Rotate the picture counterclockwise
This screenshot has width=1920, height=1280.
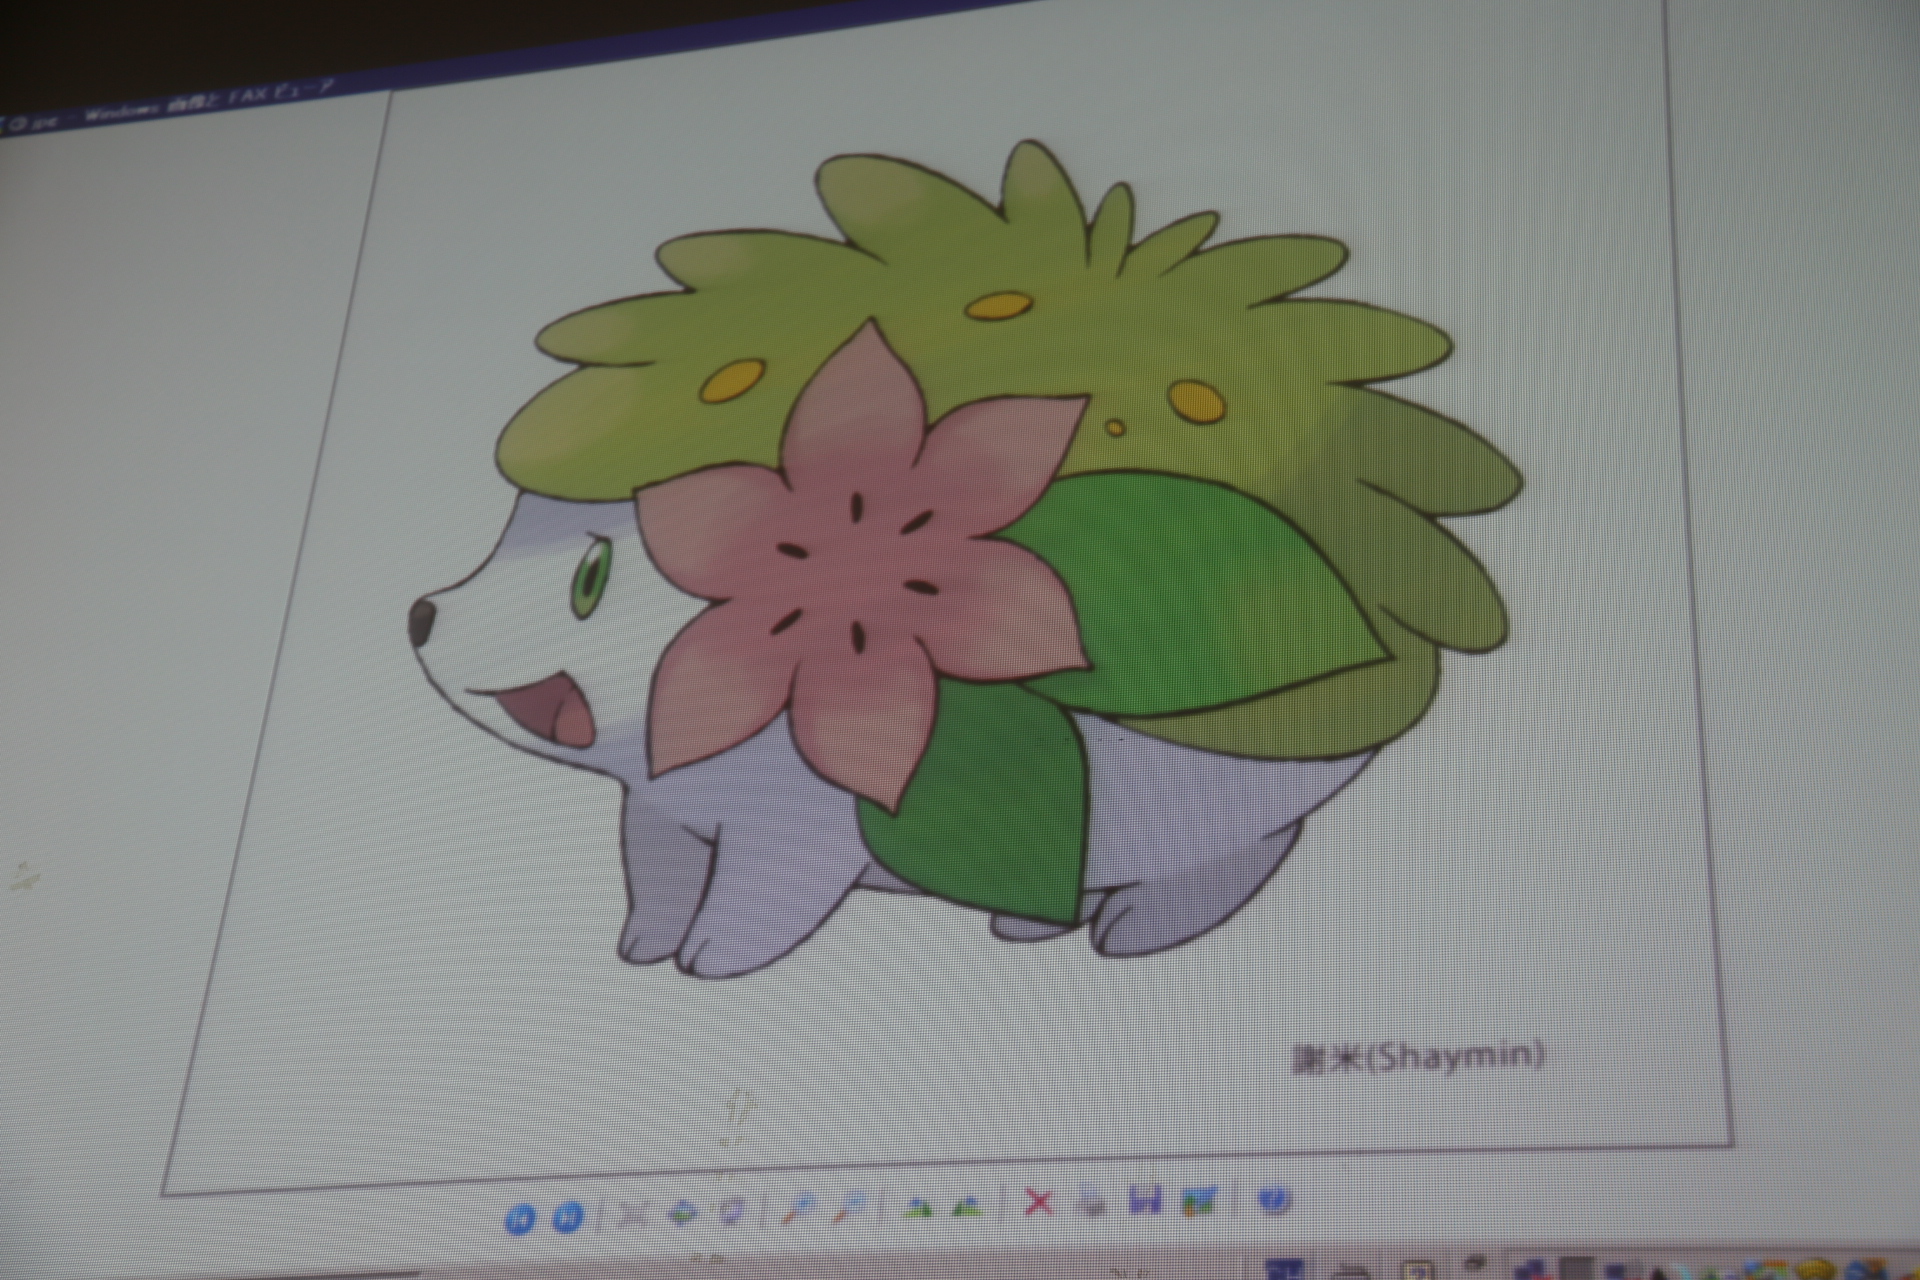[x=966, y=1206]
